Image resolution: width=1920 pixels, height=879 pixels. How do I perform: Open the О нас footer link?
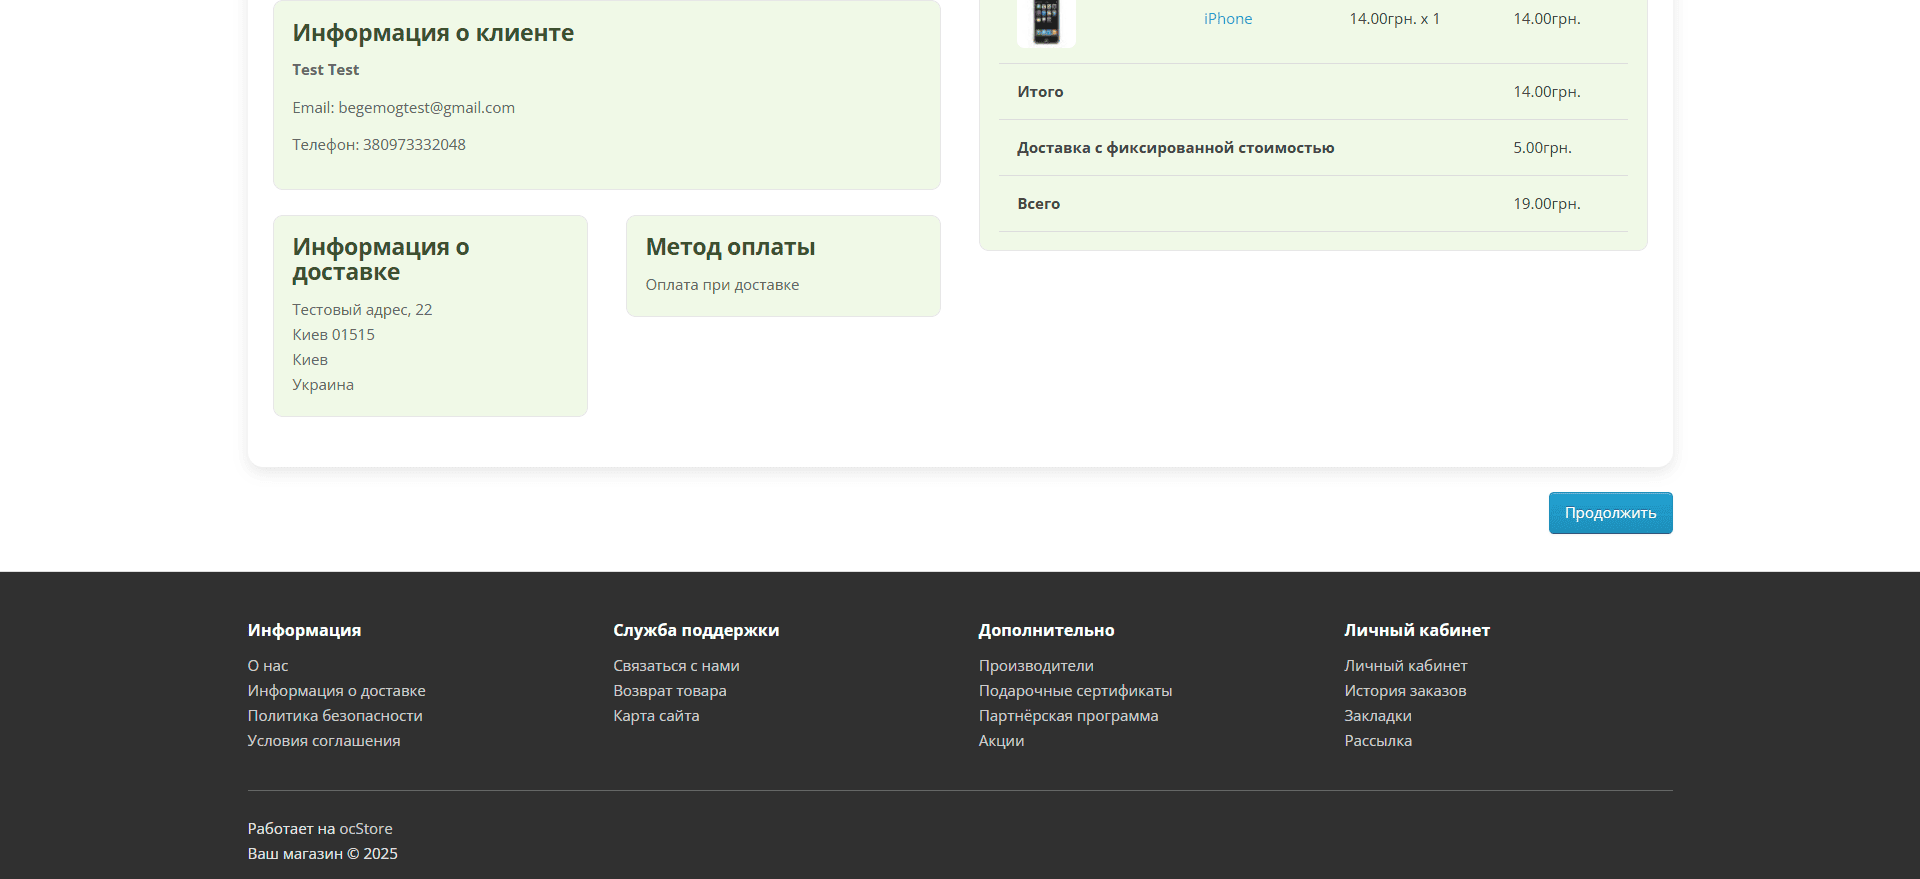(x=268, y=666)
